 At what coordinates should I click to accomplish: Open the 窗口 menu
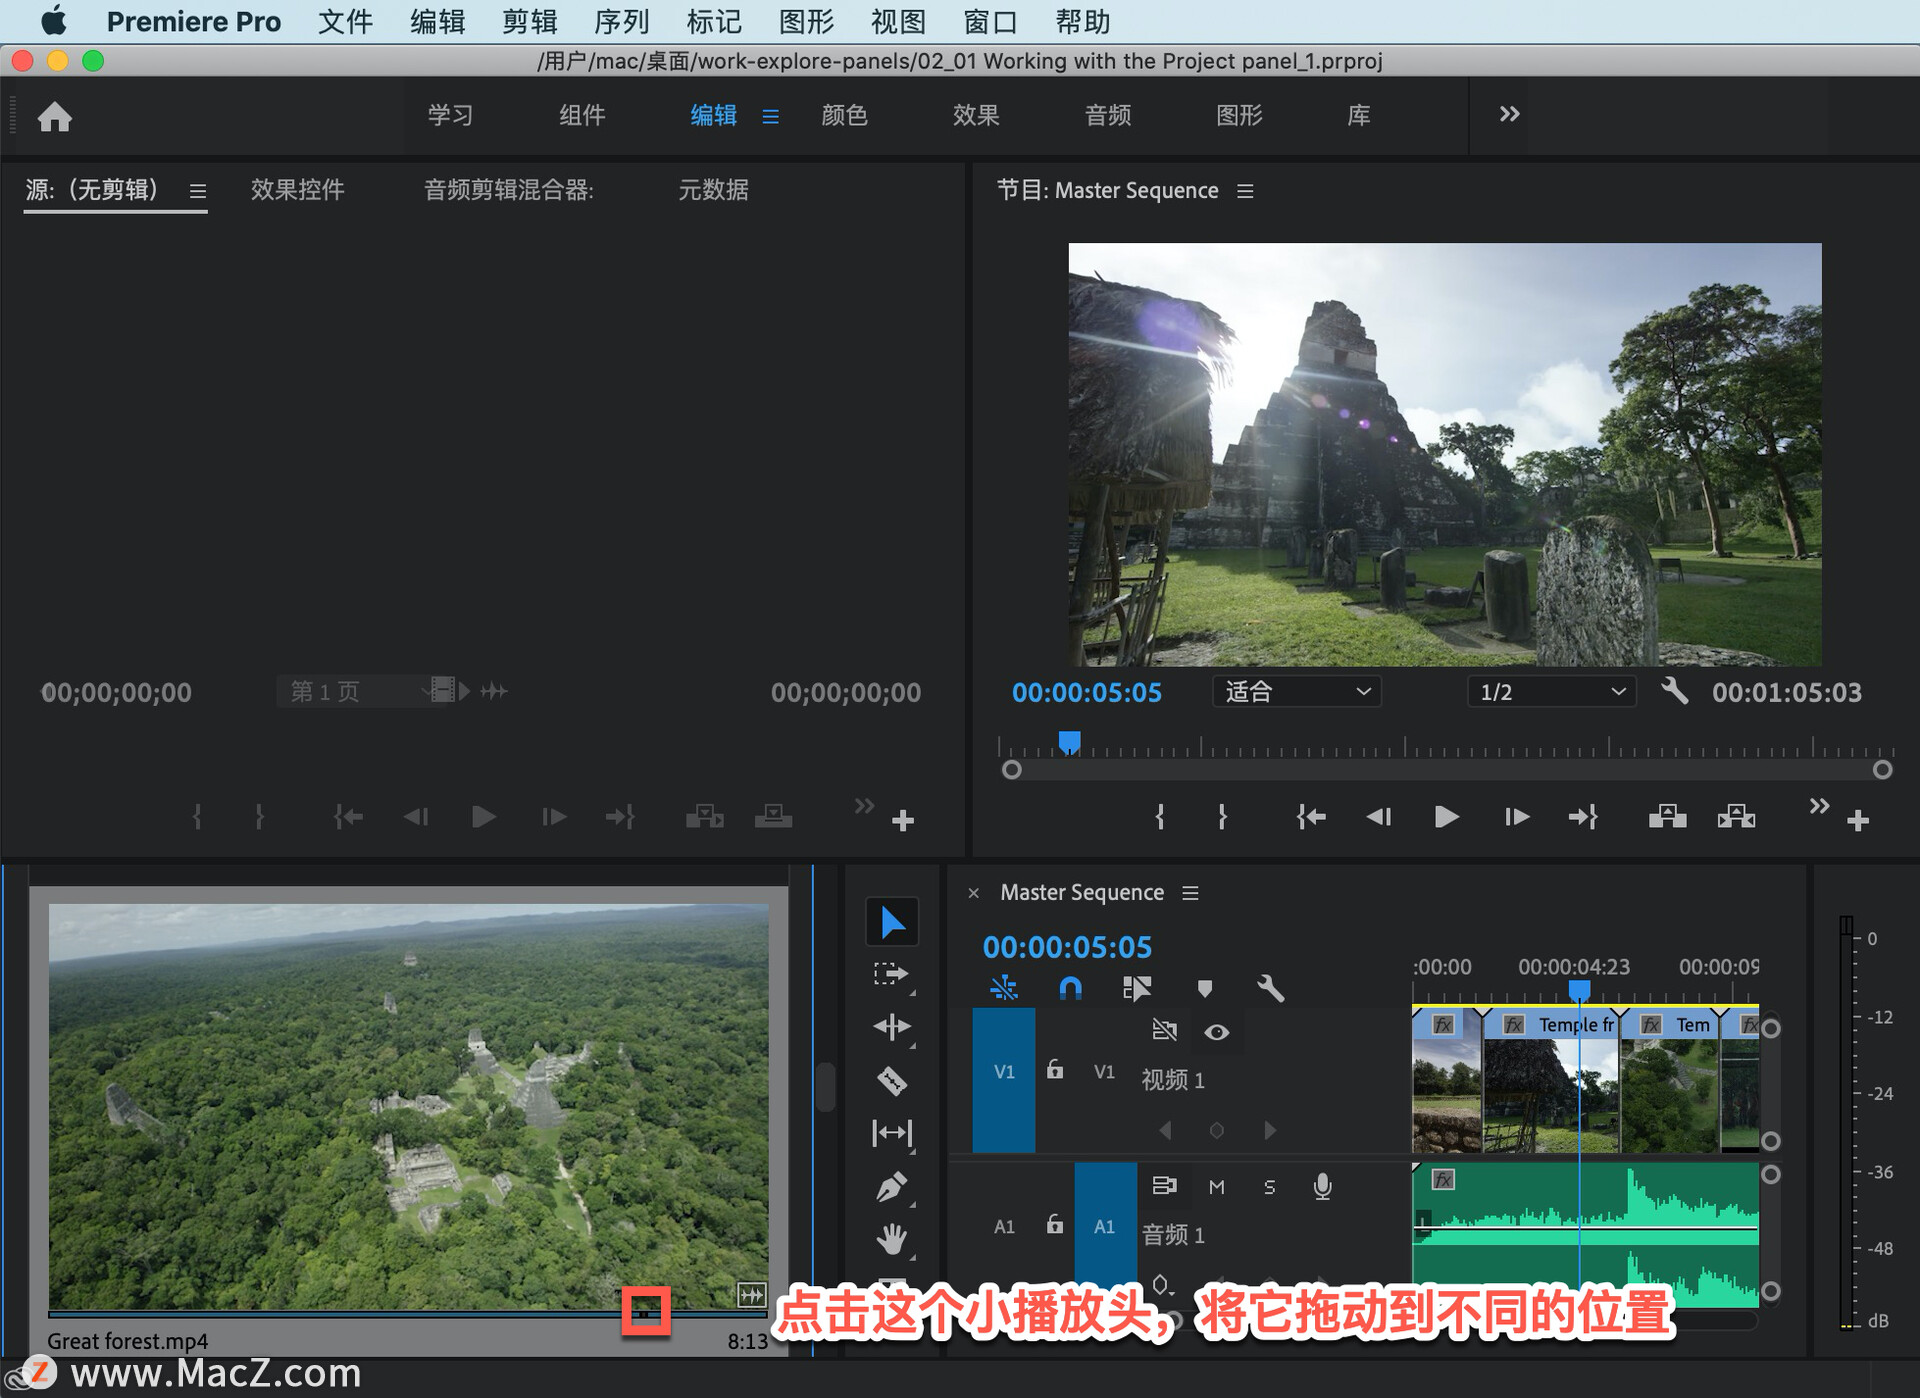pos(991,21)
